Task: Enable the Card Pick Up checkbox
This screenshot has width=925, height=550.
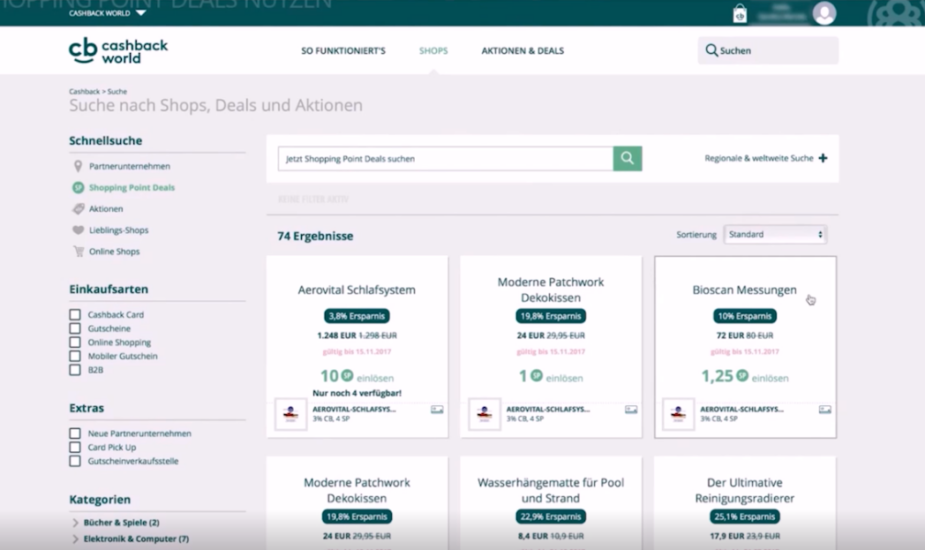Action: 75,447
